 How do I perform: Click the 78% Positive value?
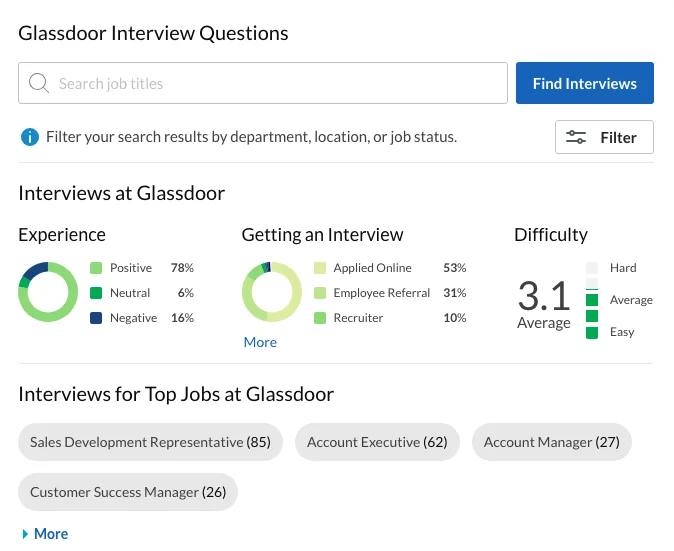(182, 268)
